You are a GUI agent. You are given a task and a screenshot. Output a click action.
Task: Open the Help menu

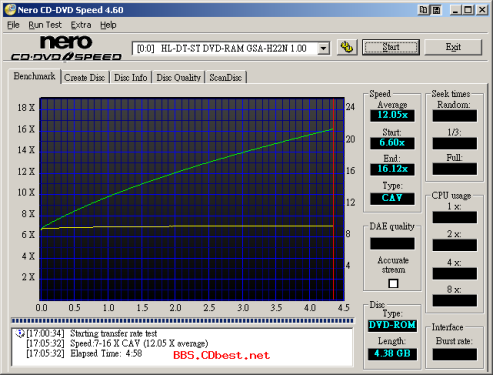pos(108,25)
